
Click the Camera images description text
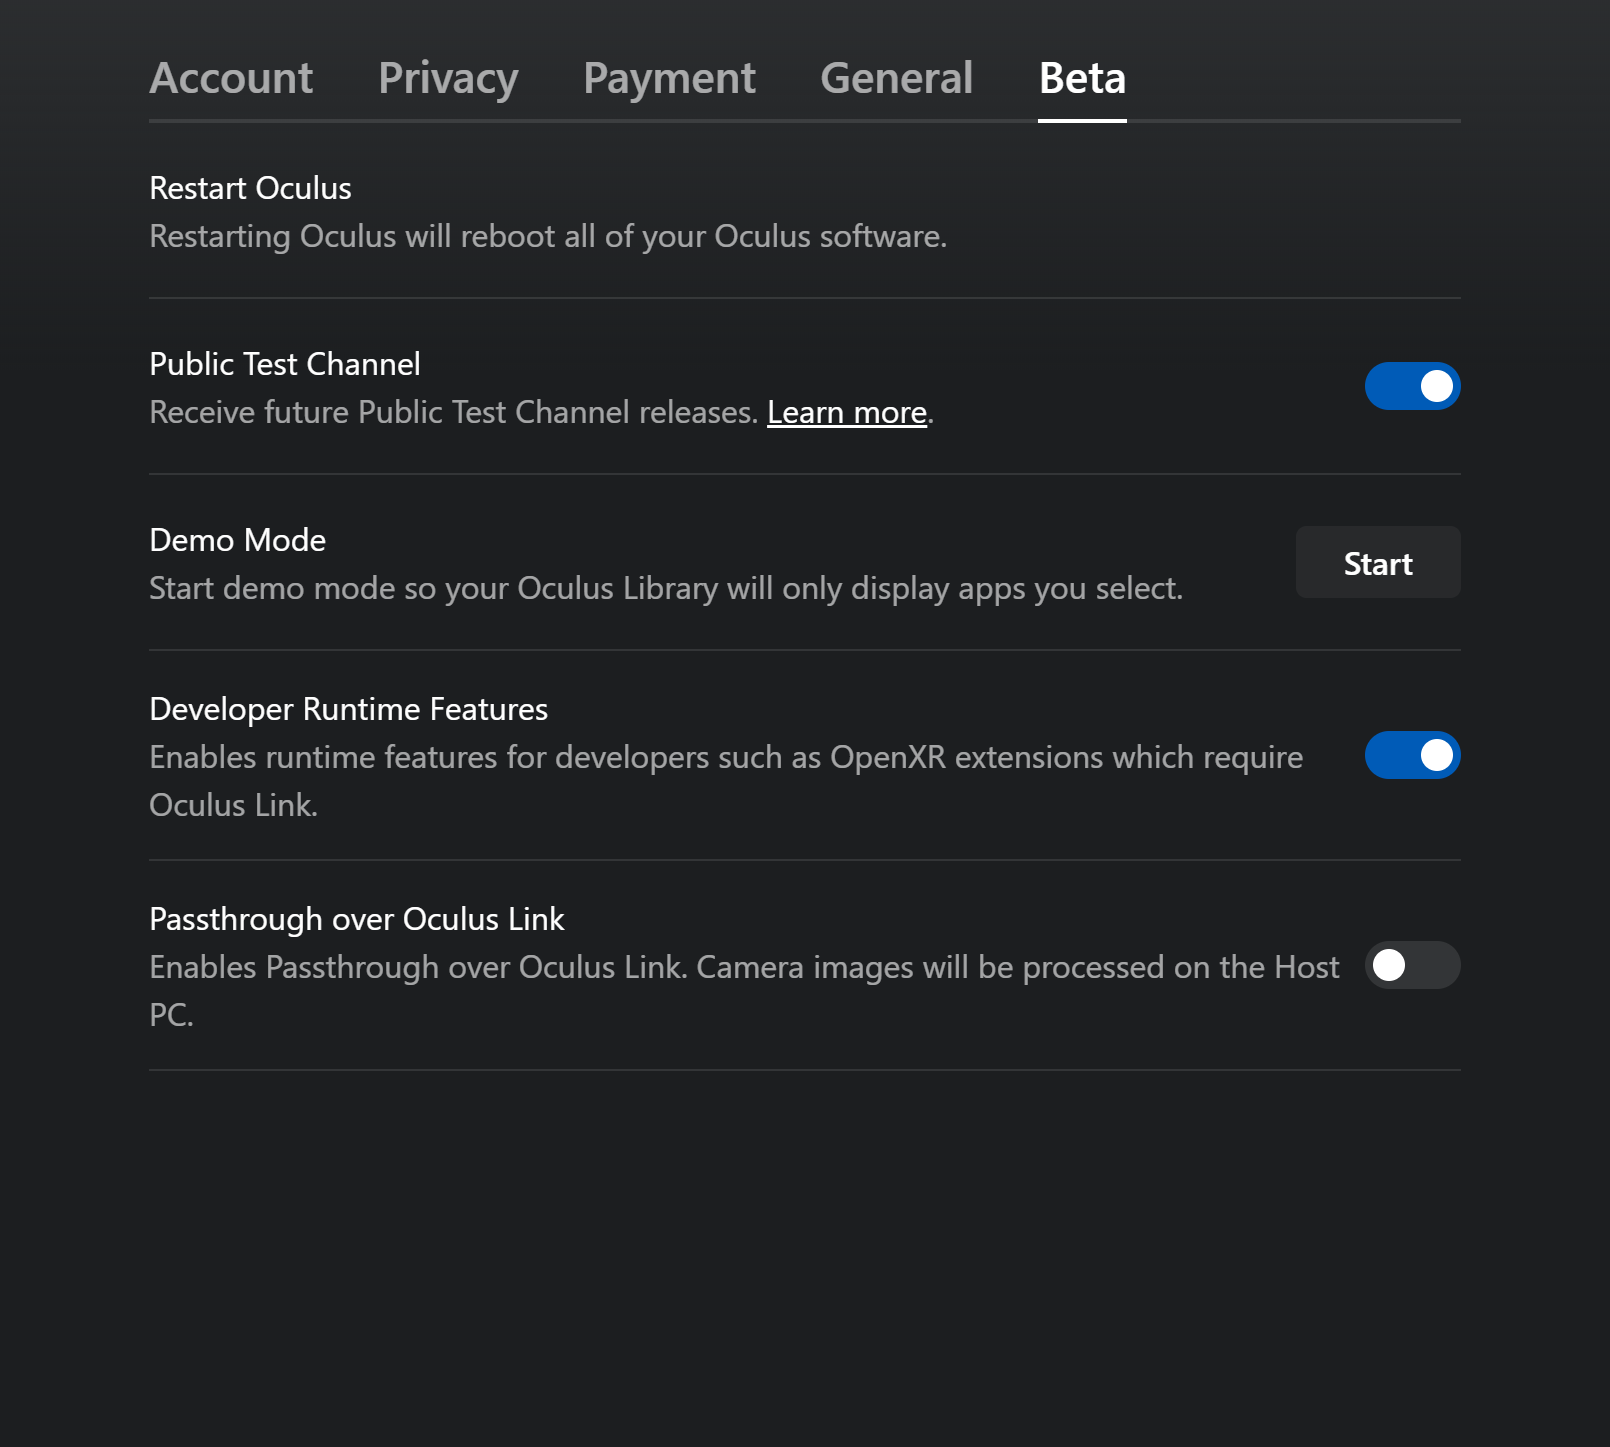744,991
